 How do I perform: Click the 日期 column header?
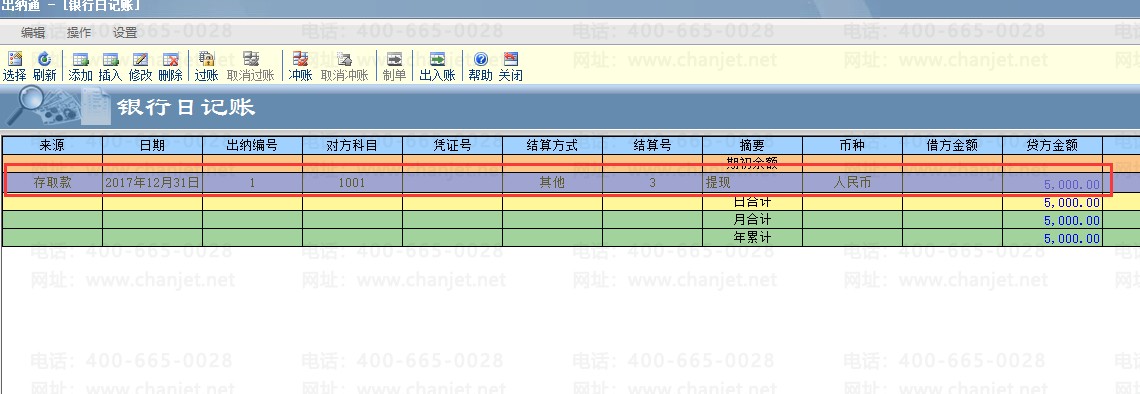click(x=153, y=145)
